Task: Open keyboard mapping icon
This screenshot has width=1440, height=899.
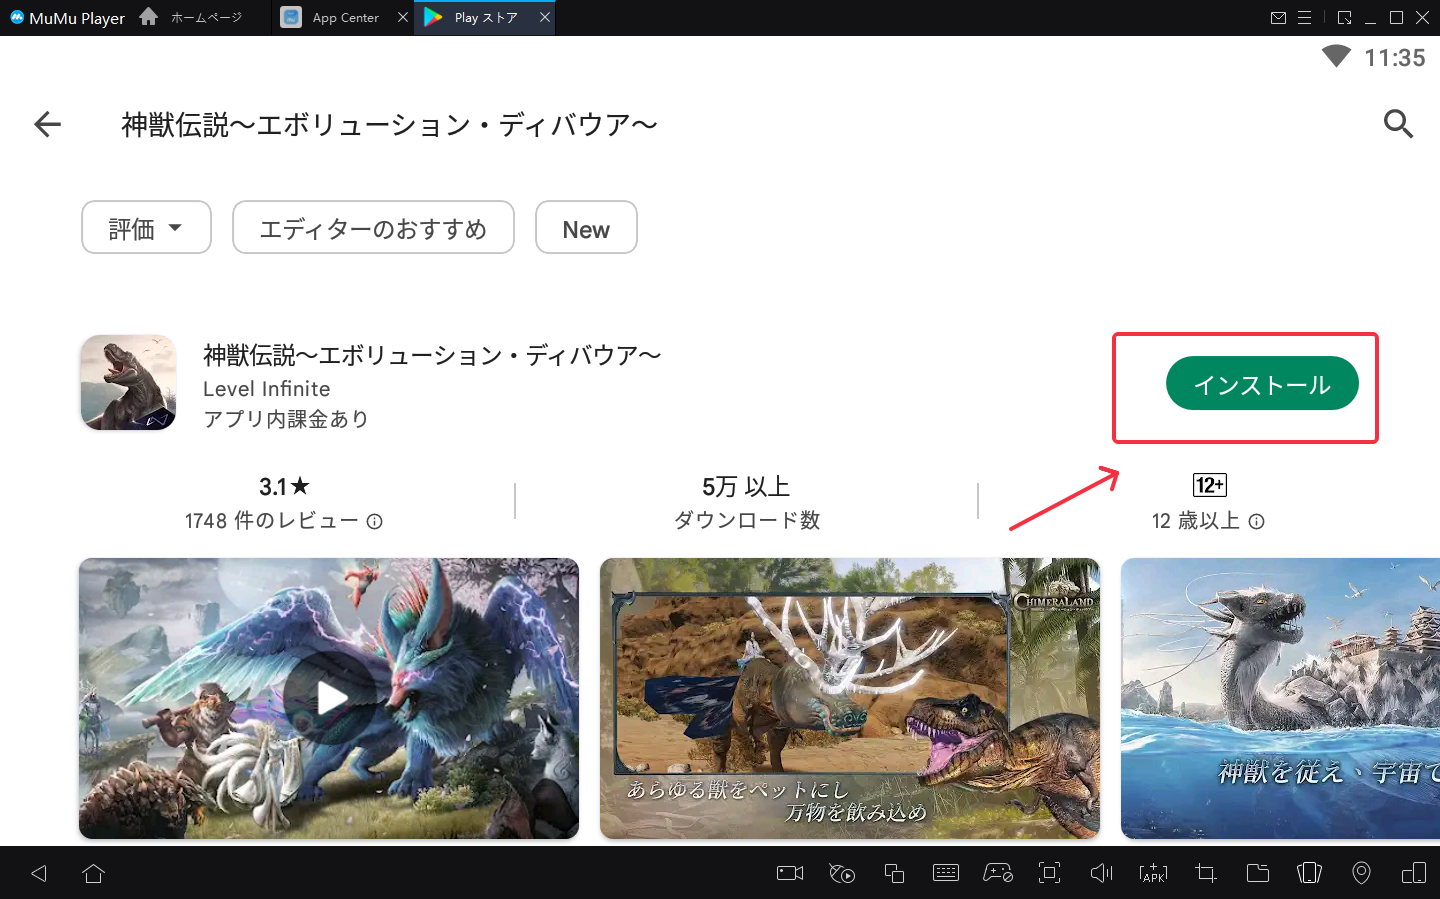Action: 946,873
